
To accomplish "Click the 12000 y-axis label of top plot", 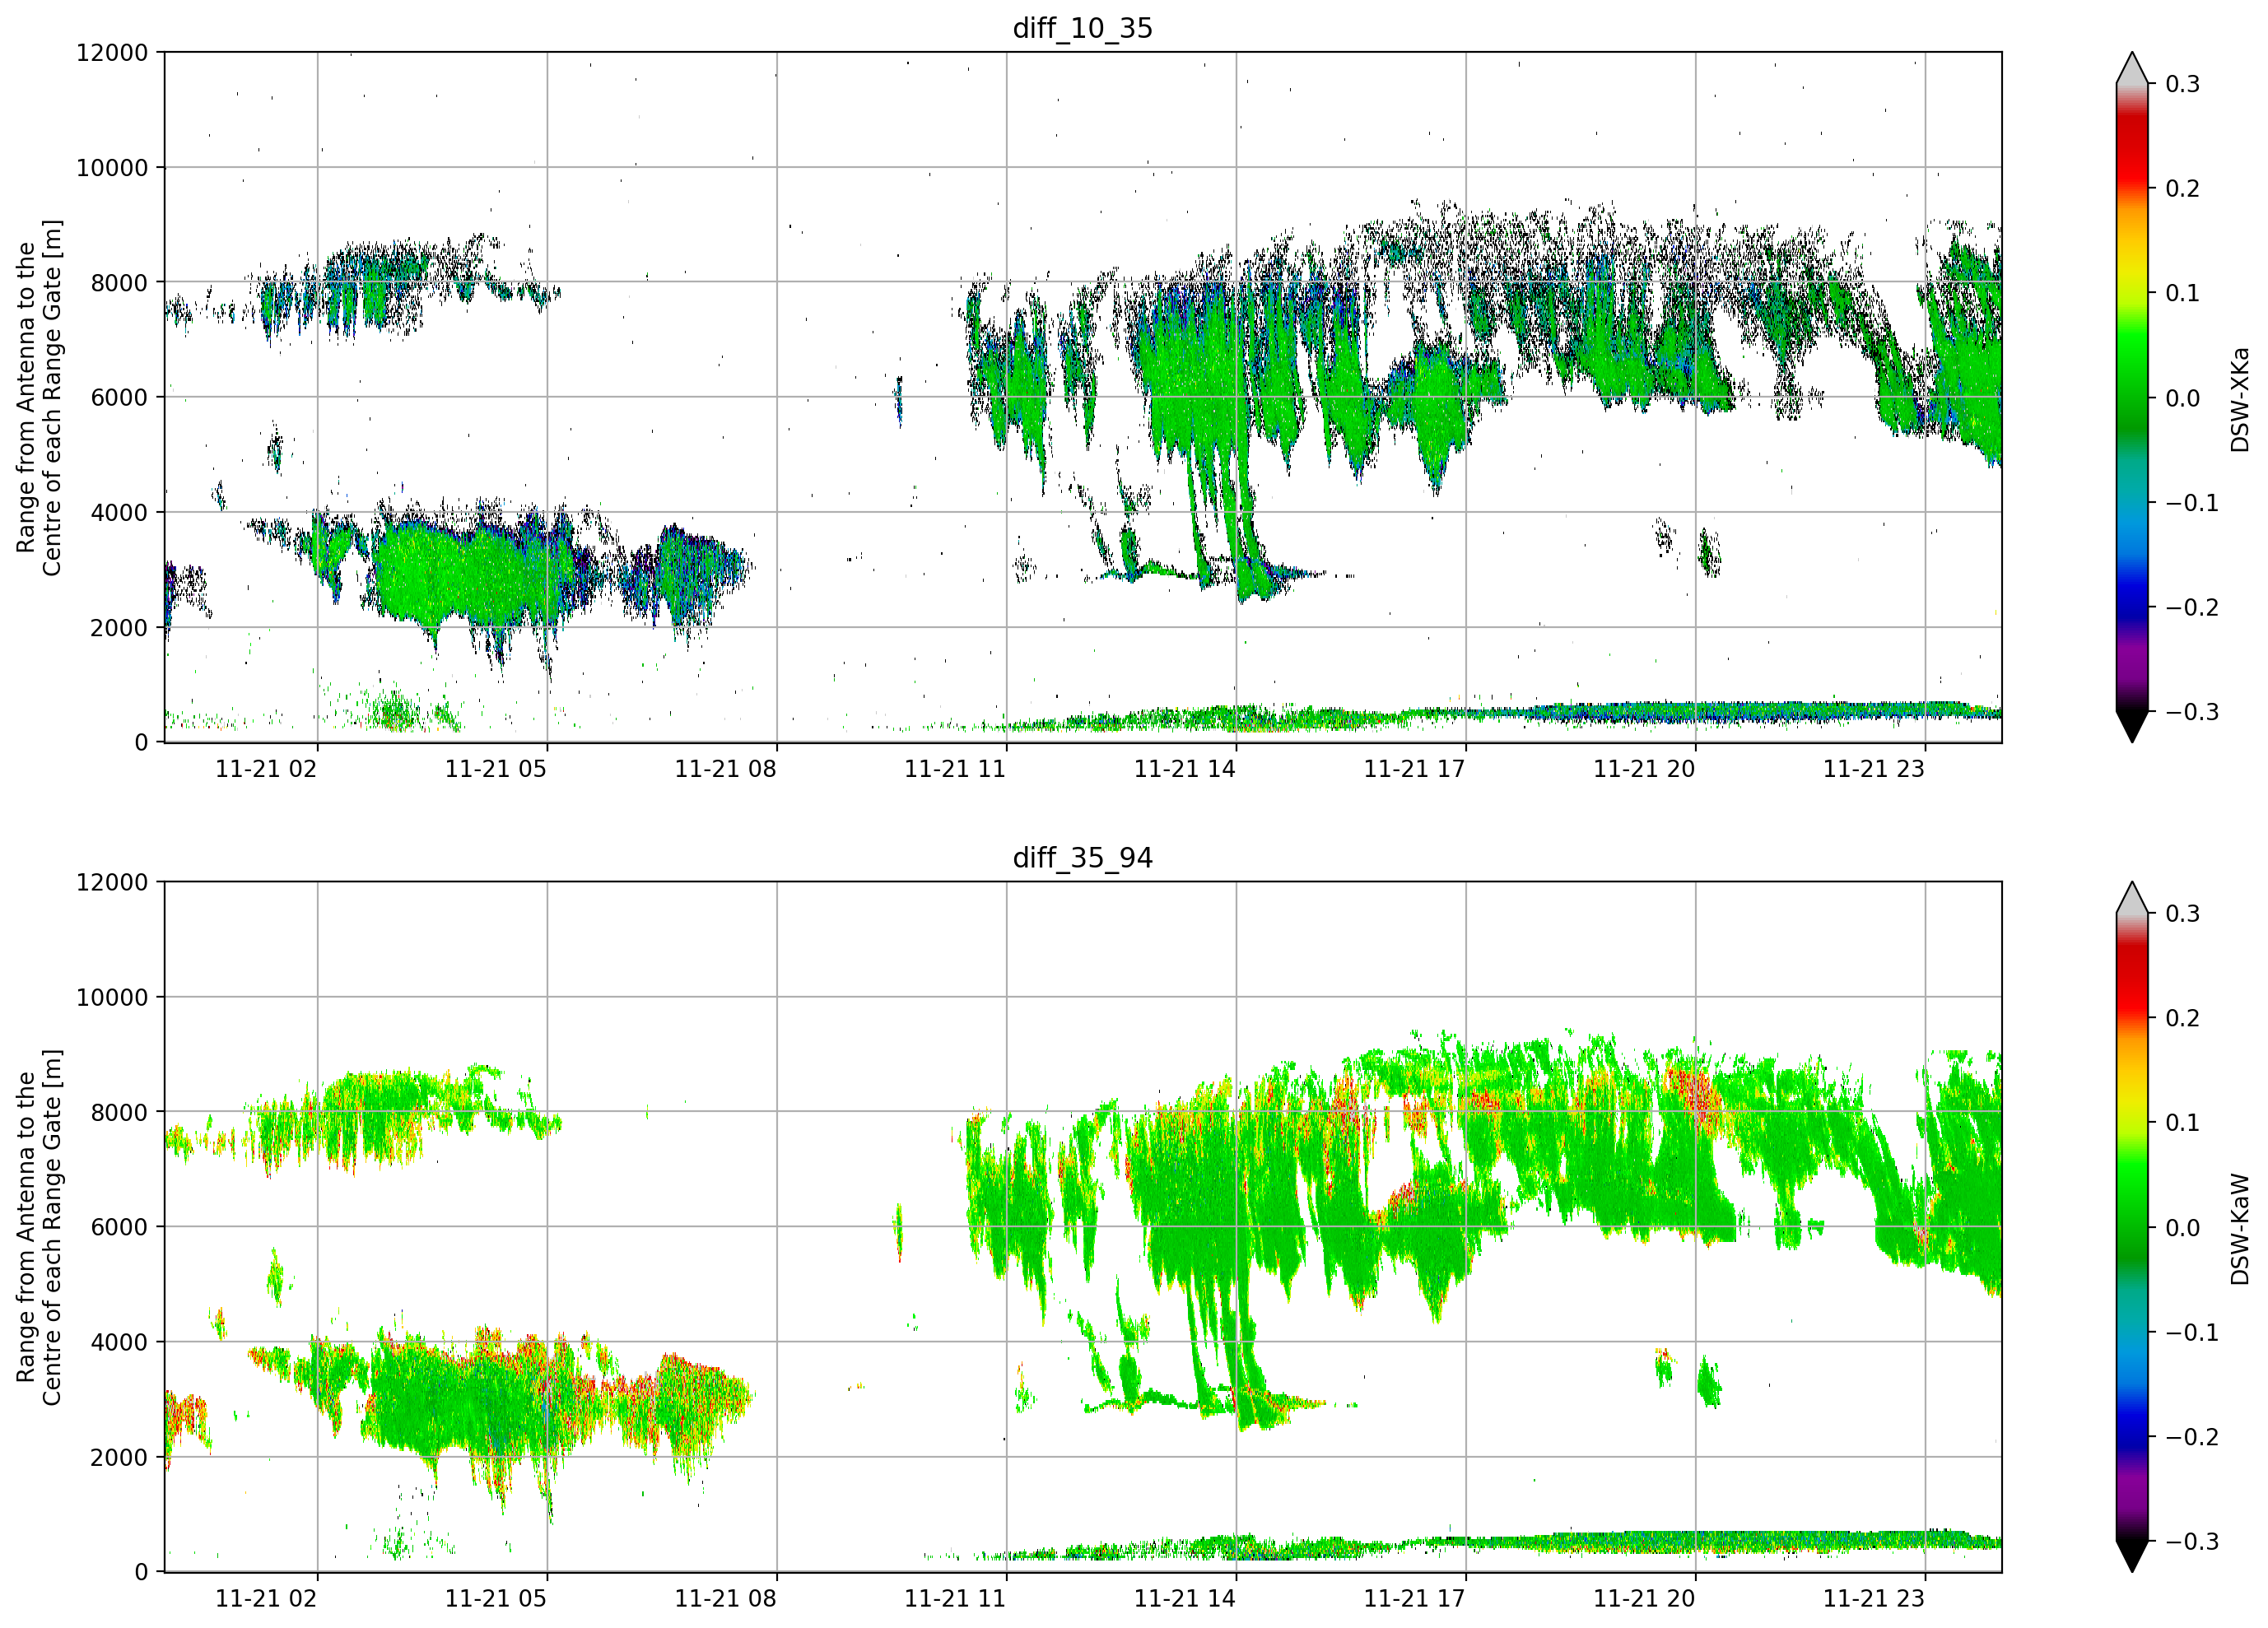I will (x=112, y=53).
